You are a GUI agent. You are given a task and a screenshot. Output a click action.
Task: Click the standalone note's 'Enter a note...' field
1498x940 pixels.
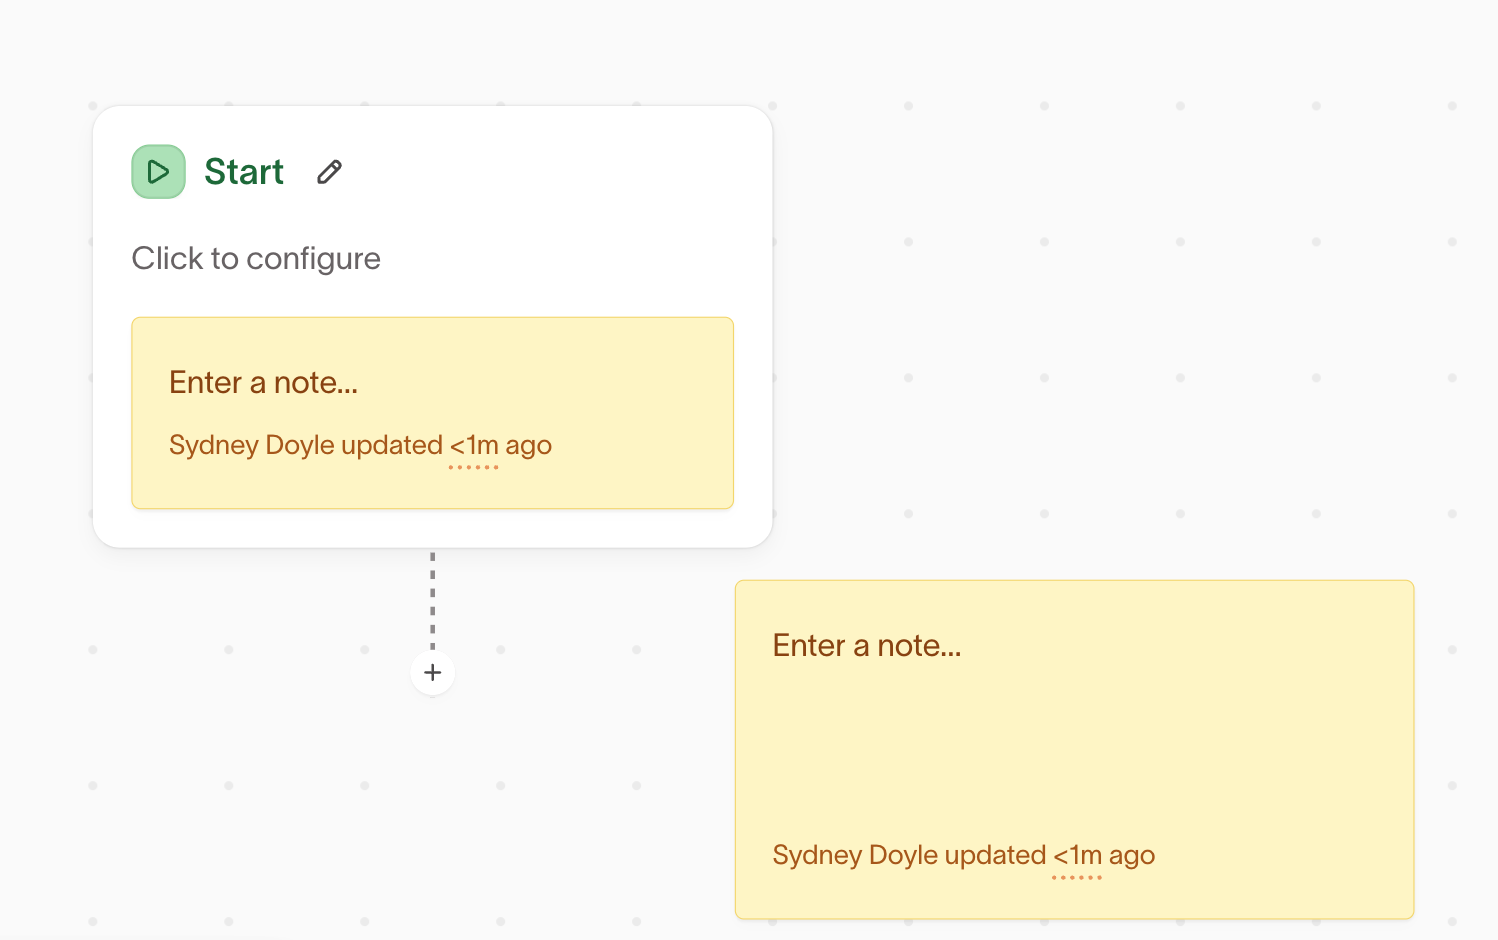(867, 645)
